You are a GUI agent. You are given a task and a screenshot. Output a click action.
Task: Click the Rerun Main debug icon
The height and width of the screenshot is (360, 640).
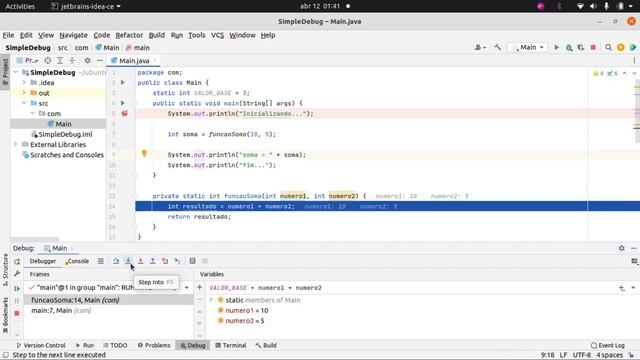click(17, 262)
